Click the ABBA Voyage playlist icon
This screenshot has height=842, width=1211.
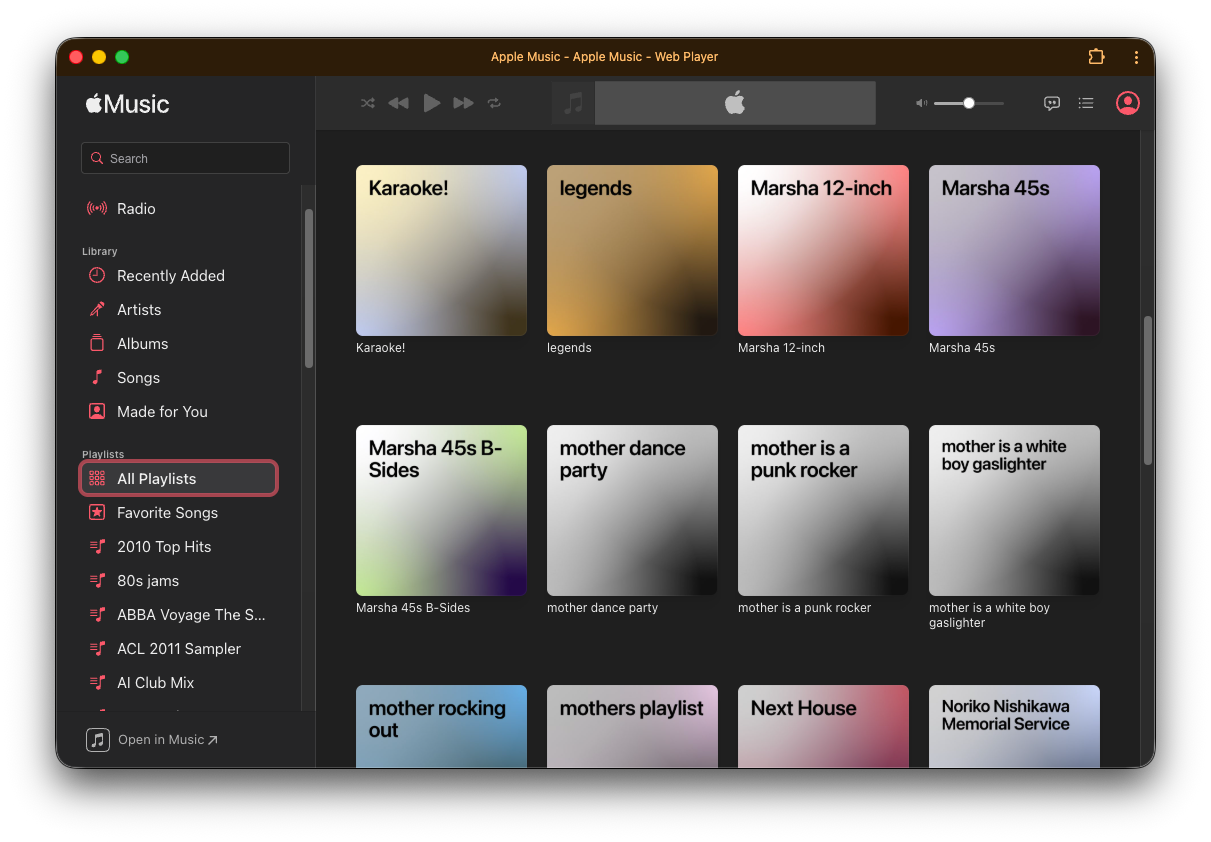[x=97, y=615]
